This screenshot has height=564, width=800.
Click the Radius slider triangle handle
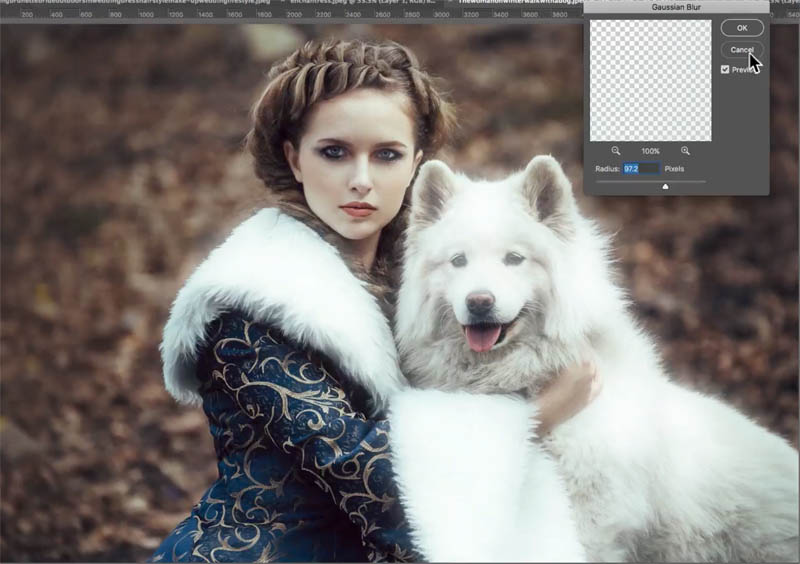666,185
